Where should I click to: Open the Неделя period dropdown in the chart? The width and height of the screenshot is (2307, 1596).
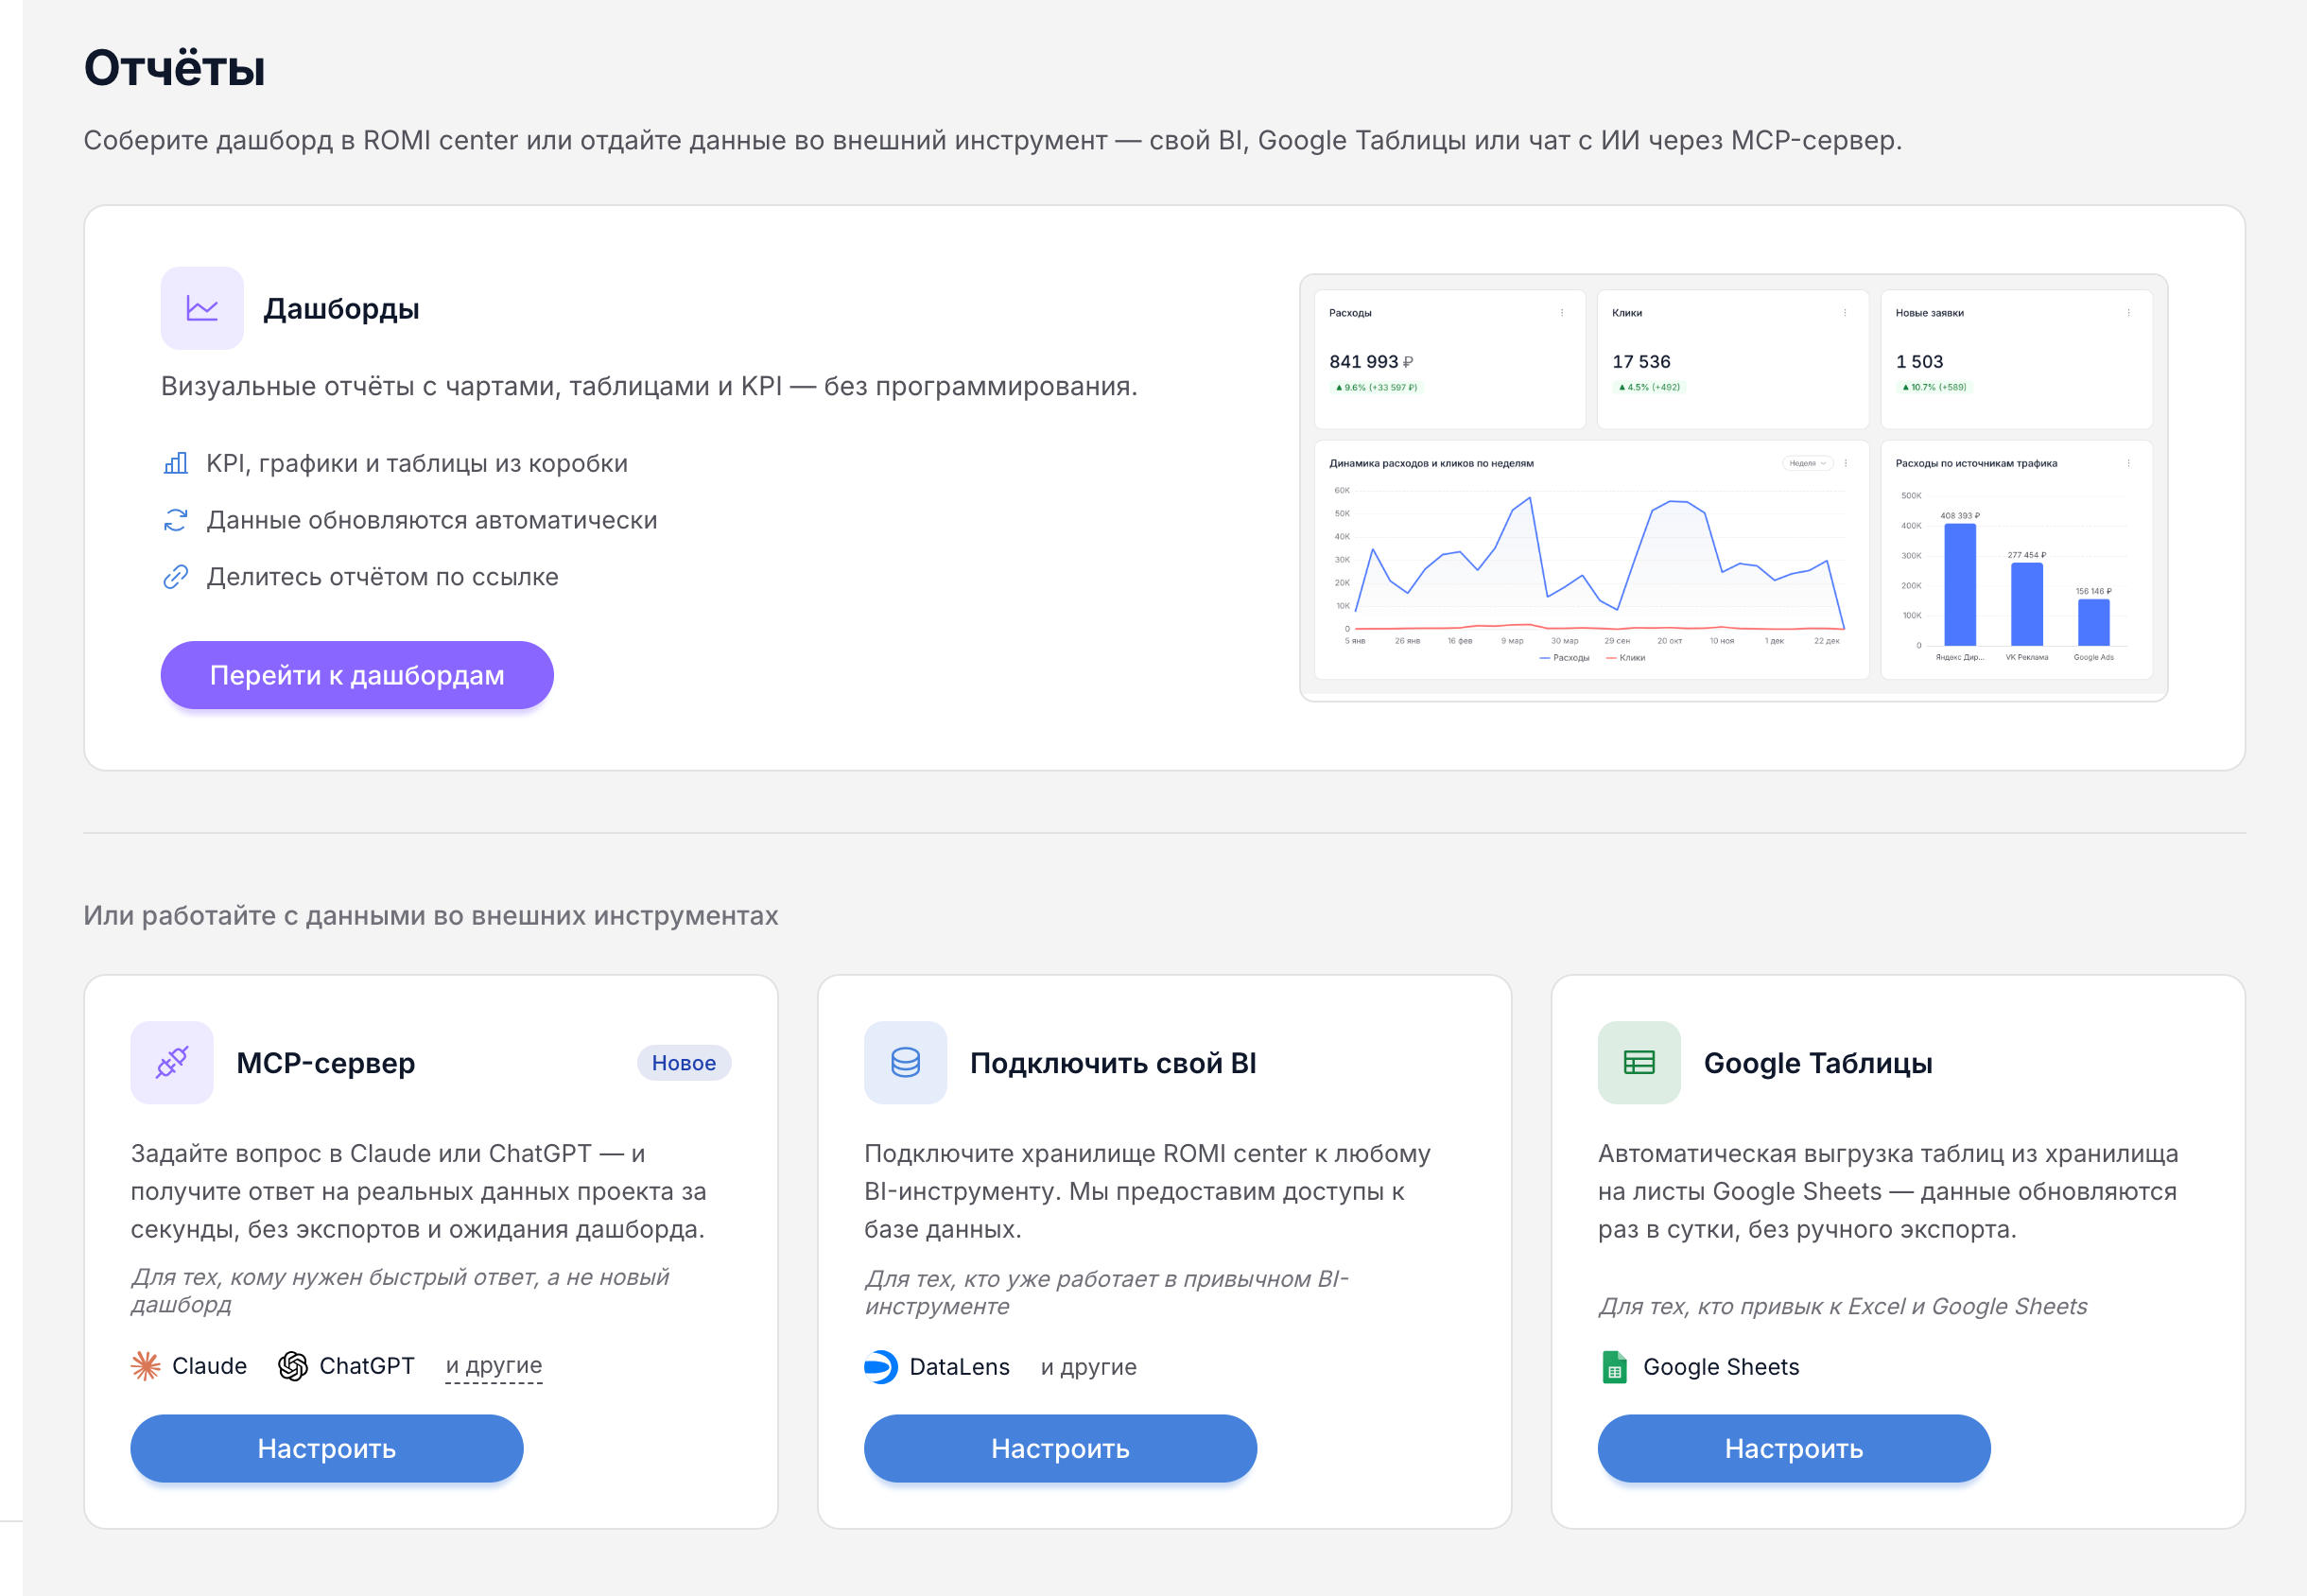1808,463
